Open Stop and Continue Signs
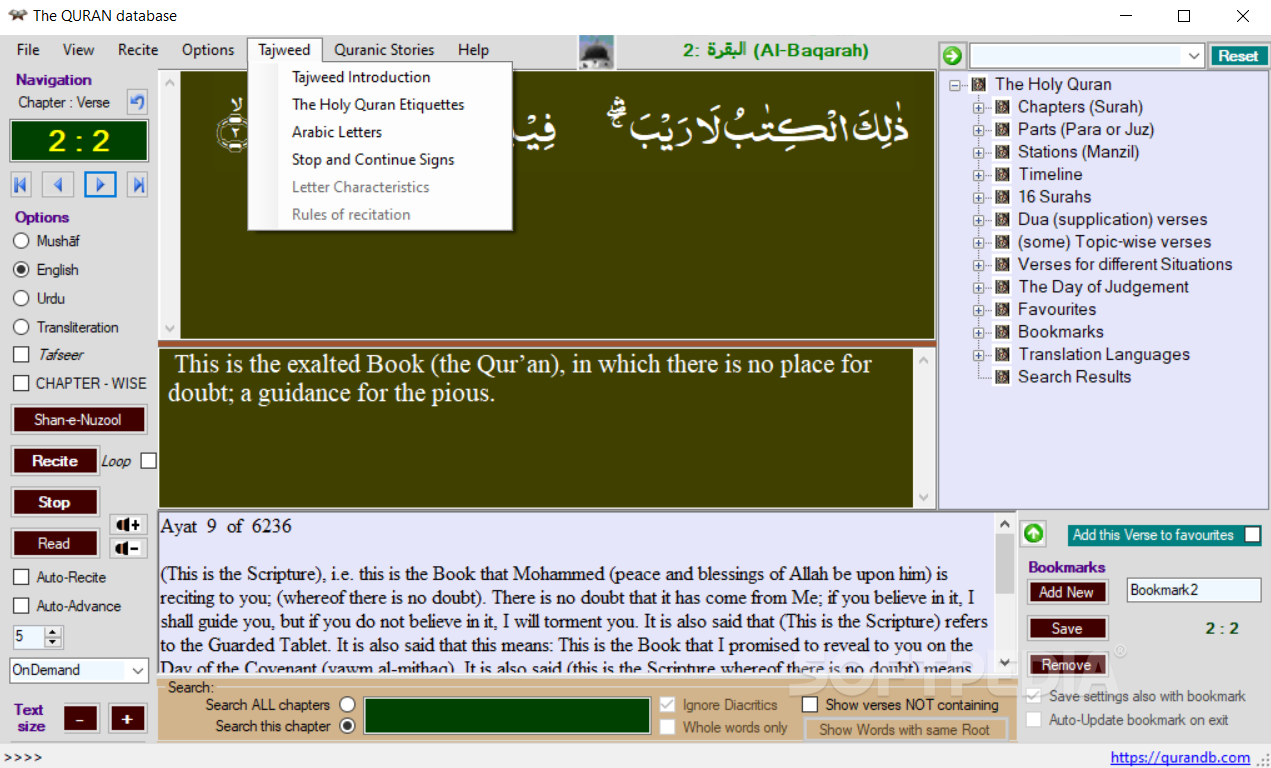The image size is (1271, 768). 373,160
